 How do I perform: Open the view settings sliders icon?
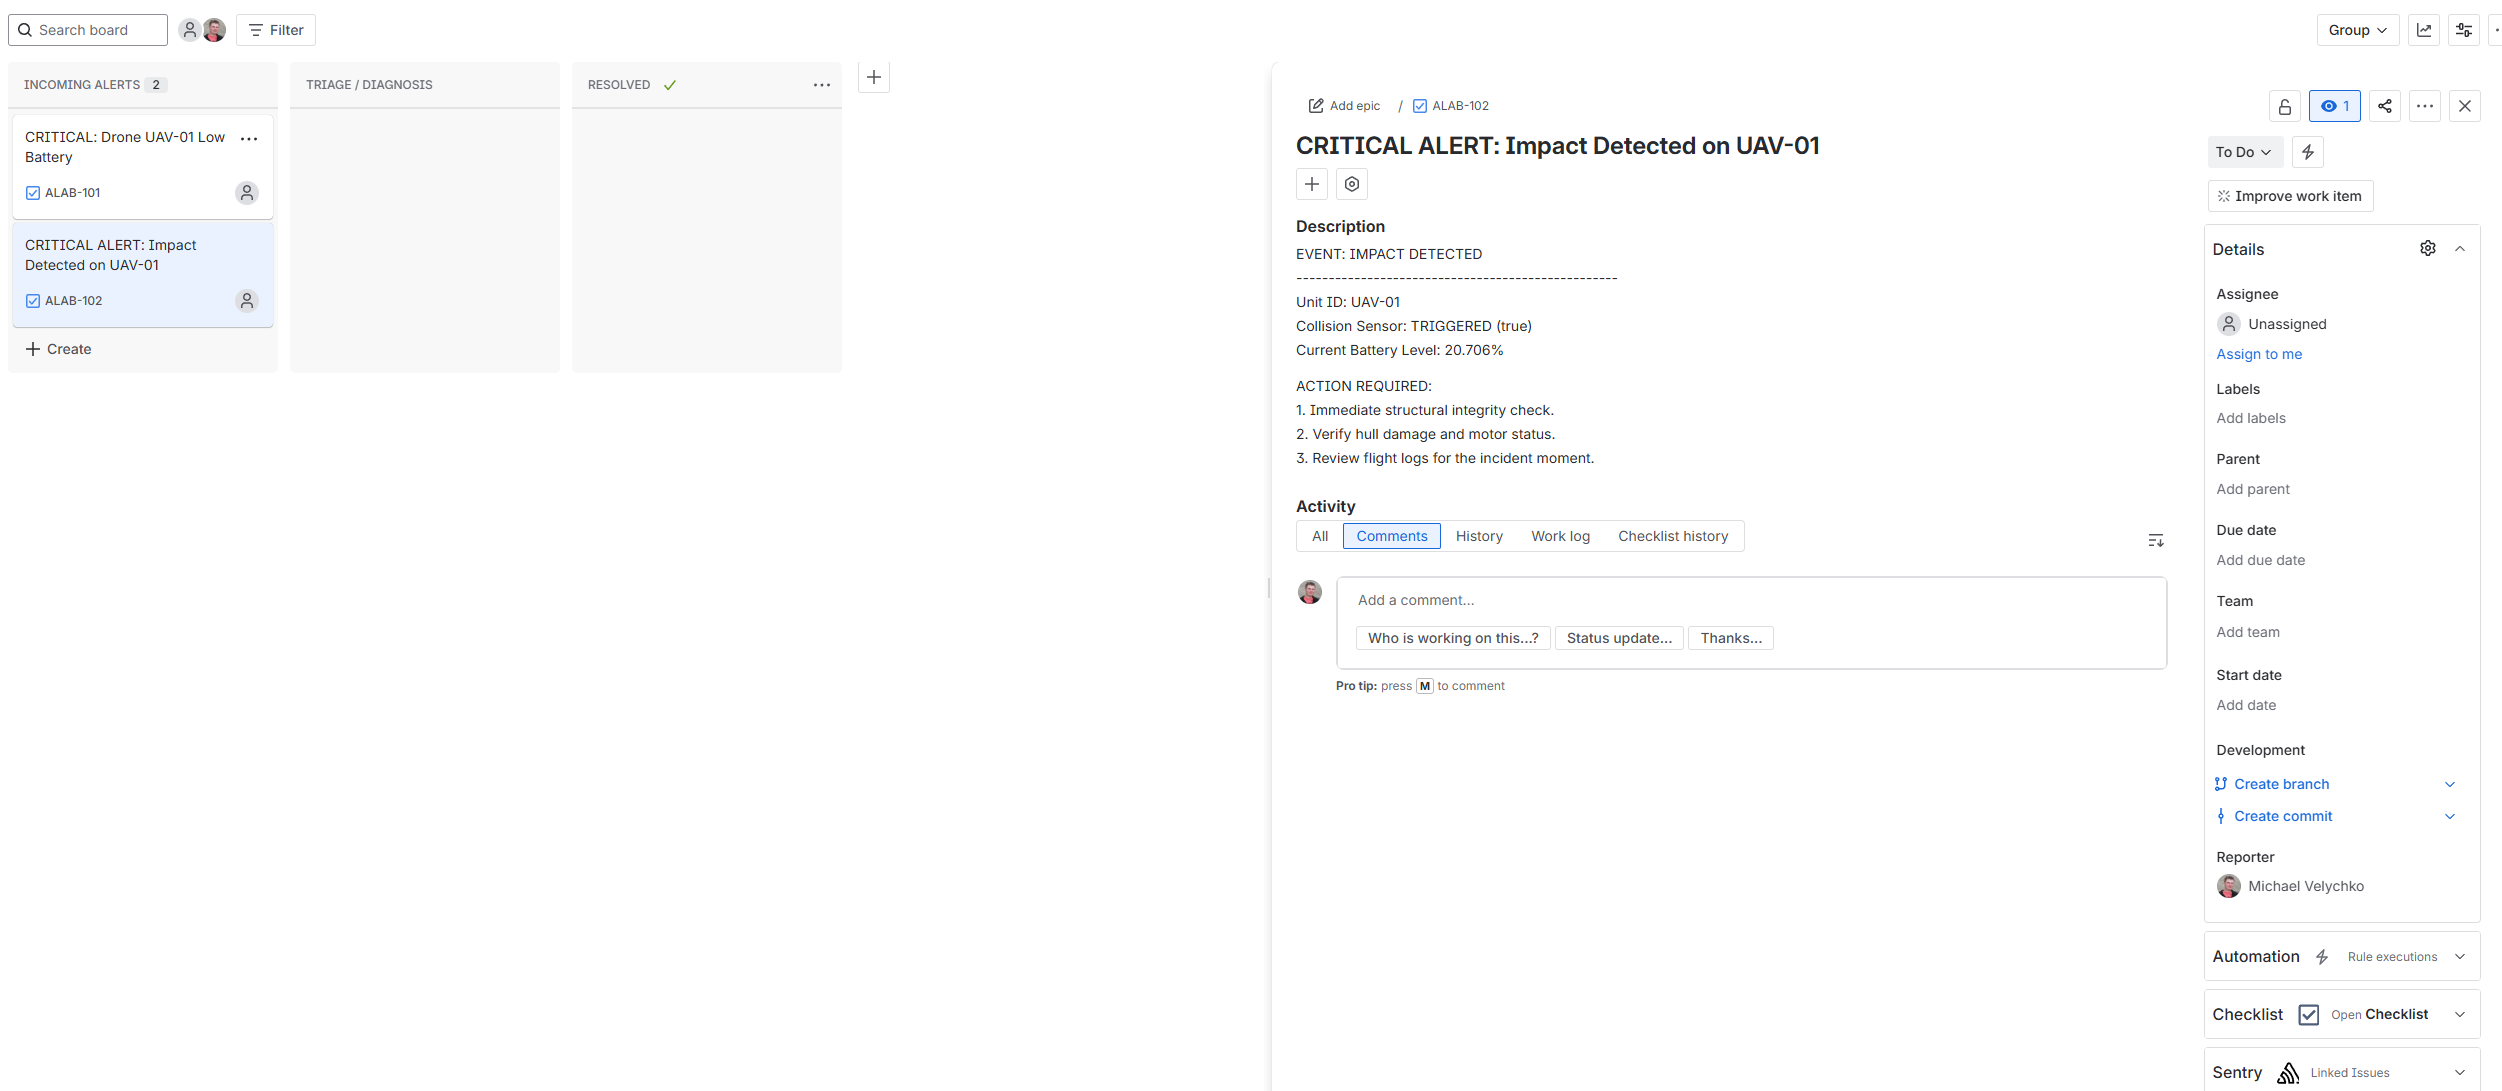pos(2464,30)
